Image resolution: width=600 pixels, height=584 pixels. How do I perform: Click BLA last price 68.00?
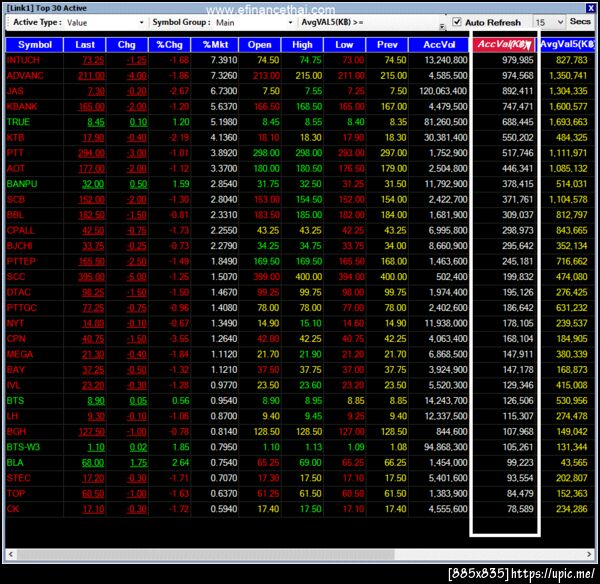pos(93,463)
